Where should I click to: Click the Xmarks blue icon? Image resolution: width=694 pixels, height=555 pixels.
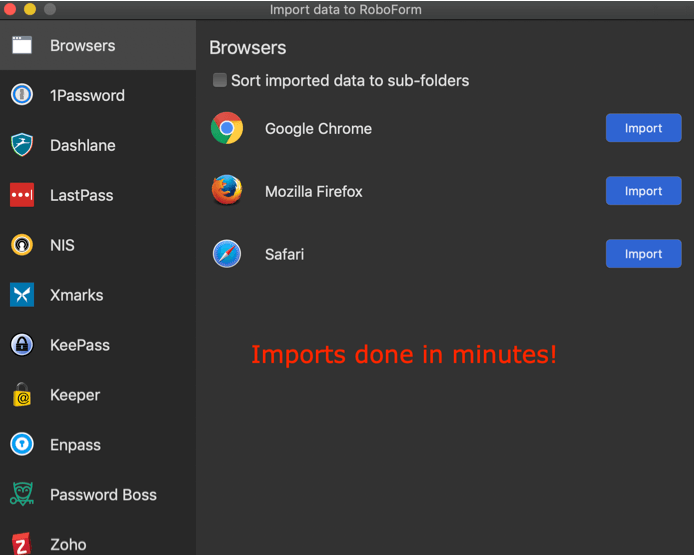tap(21, 295)
